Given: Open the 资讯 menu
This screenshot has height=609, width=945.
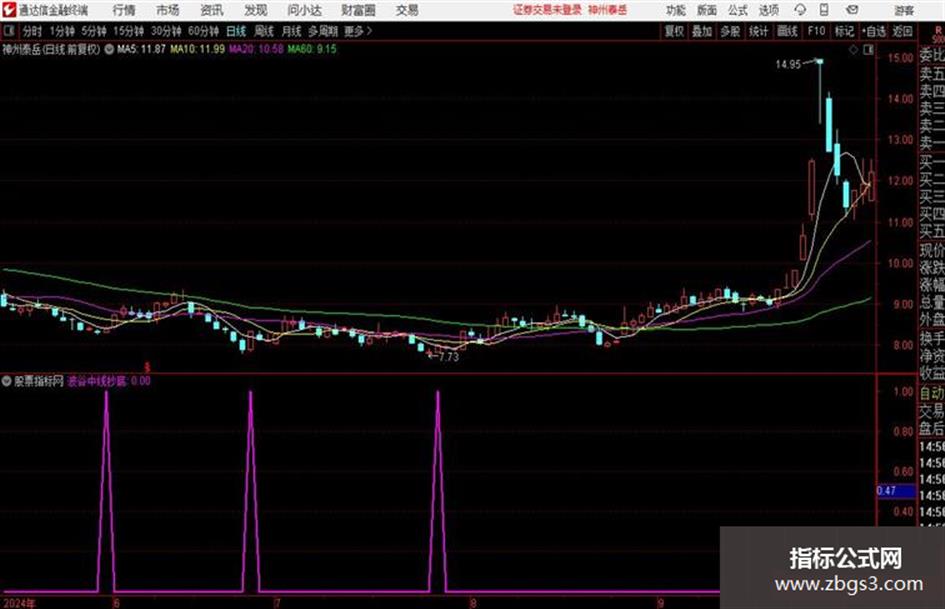Looking at the screenshot, I should (x=212, y=10).
